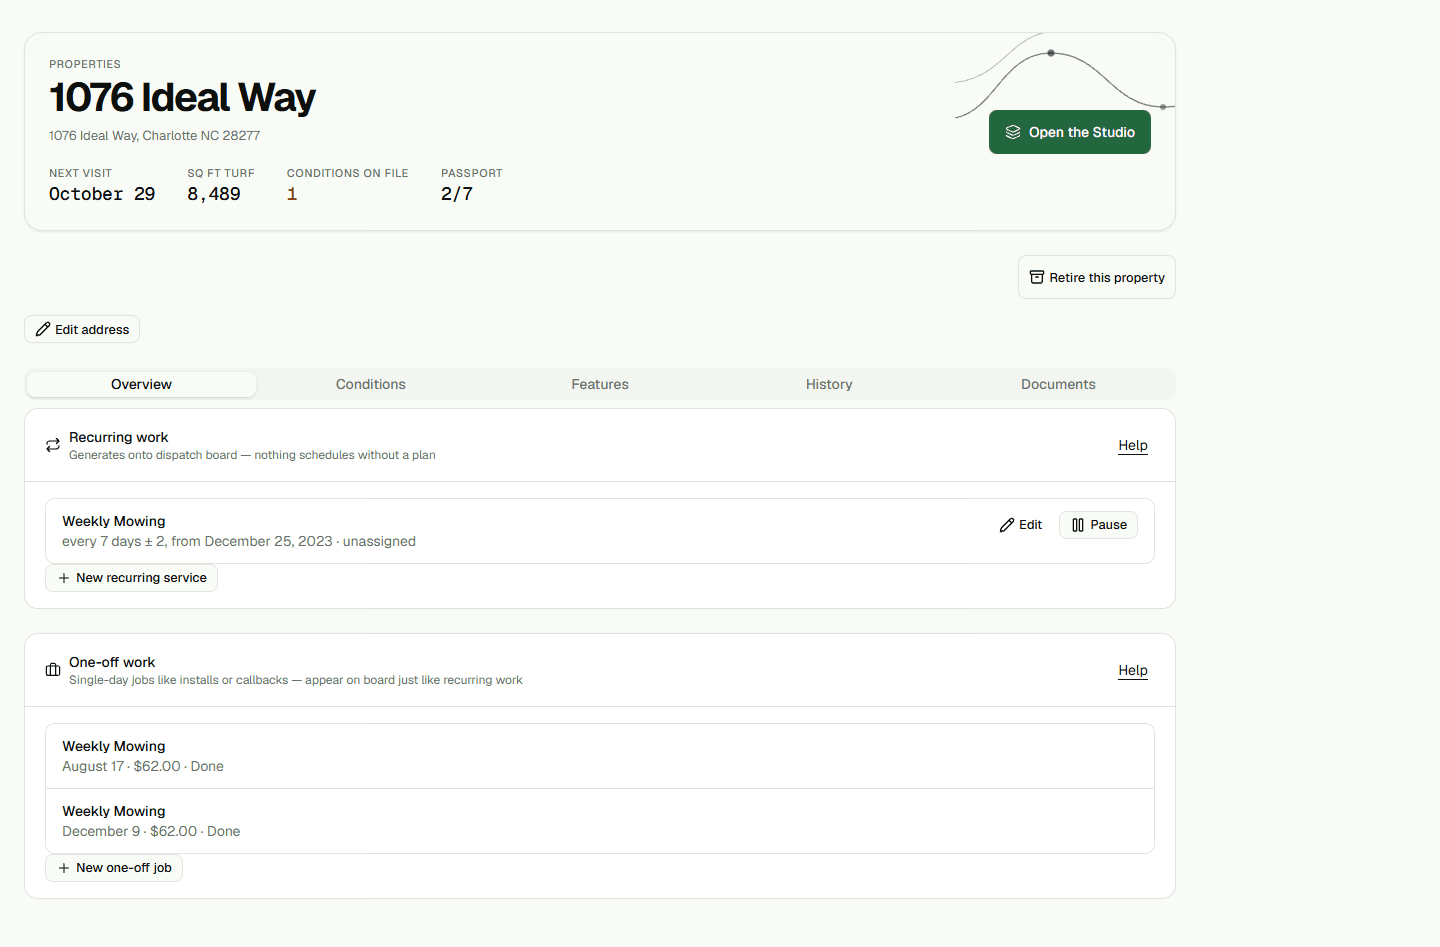This screenshot has height=947, width=1440.
Task: Select the Features tab
Action: coord(600,384)
